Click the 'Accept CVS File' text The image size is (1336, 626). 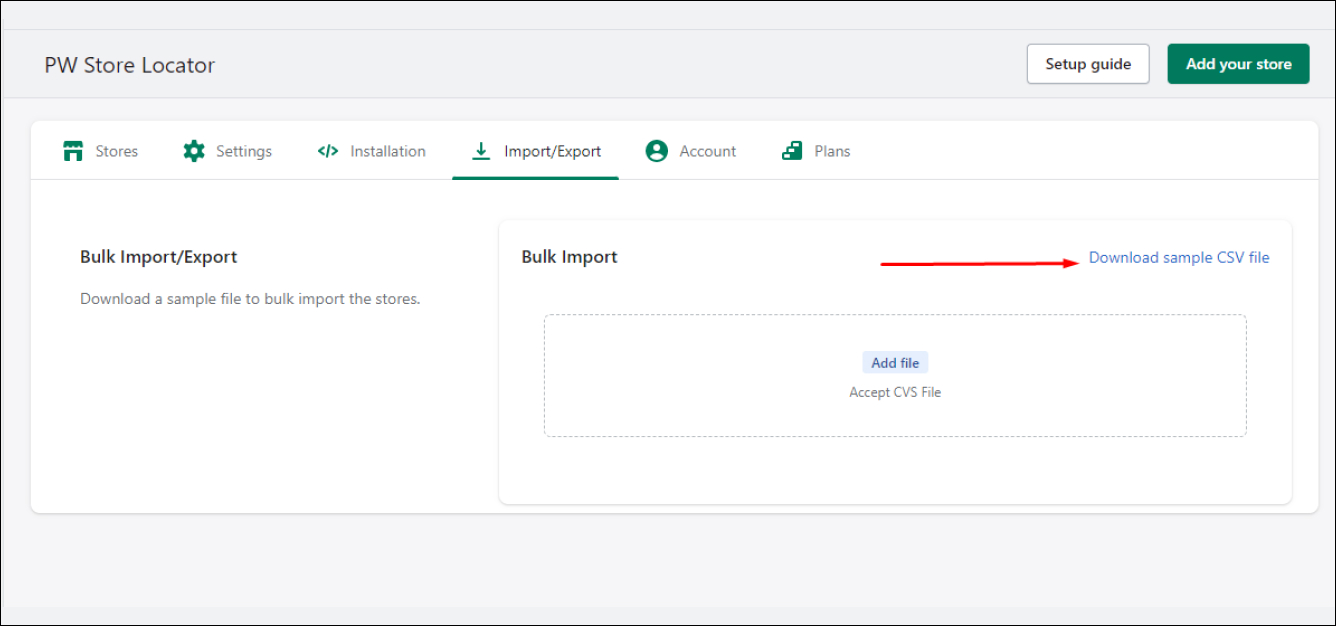click(895, 392)
